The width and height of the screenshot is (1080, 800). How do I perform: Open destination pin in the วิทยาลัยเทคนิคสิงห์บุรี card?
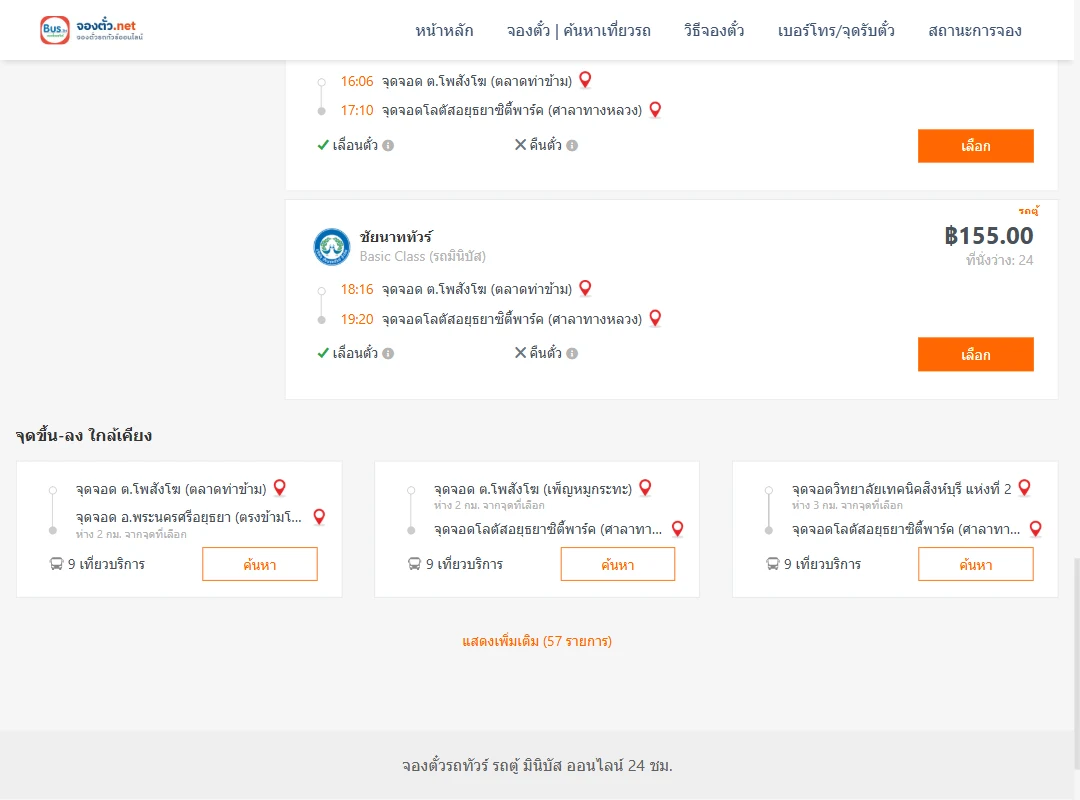1035,529
